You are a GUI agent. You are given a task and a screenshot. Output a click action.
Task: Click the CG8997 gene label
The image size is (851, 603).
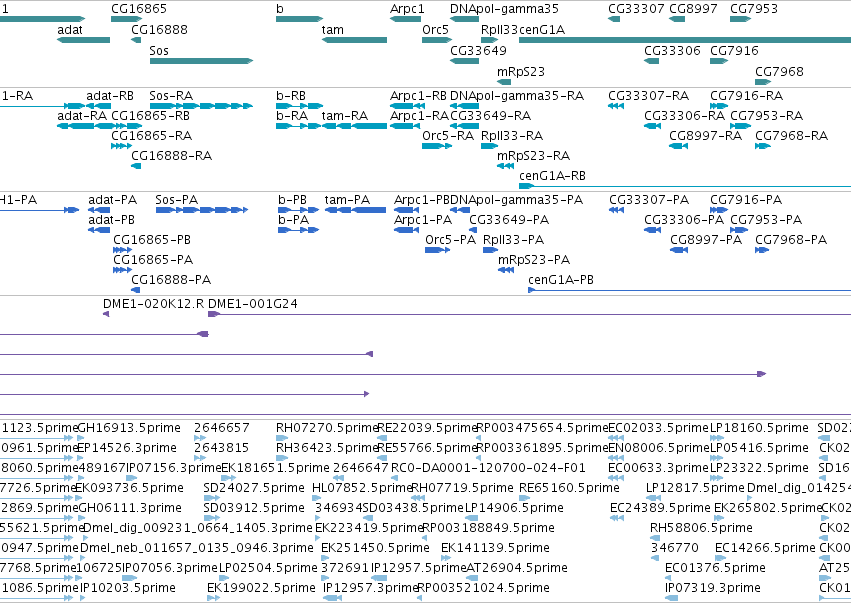tap(693, 9)
